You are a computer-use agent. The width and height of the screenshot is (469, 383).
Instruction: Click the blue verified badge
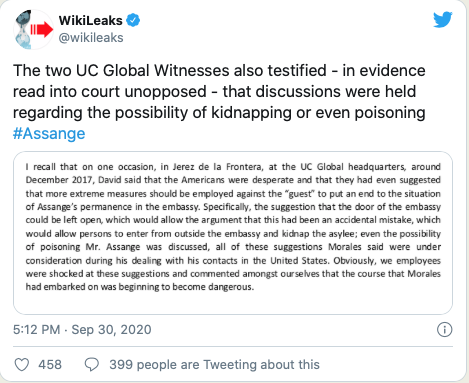tap(133, 20)
